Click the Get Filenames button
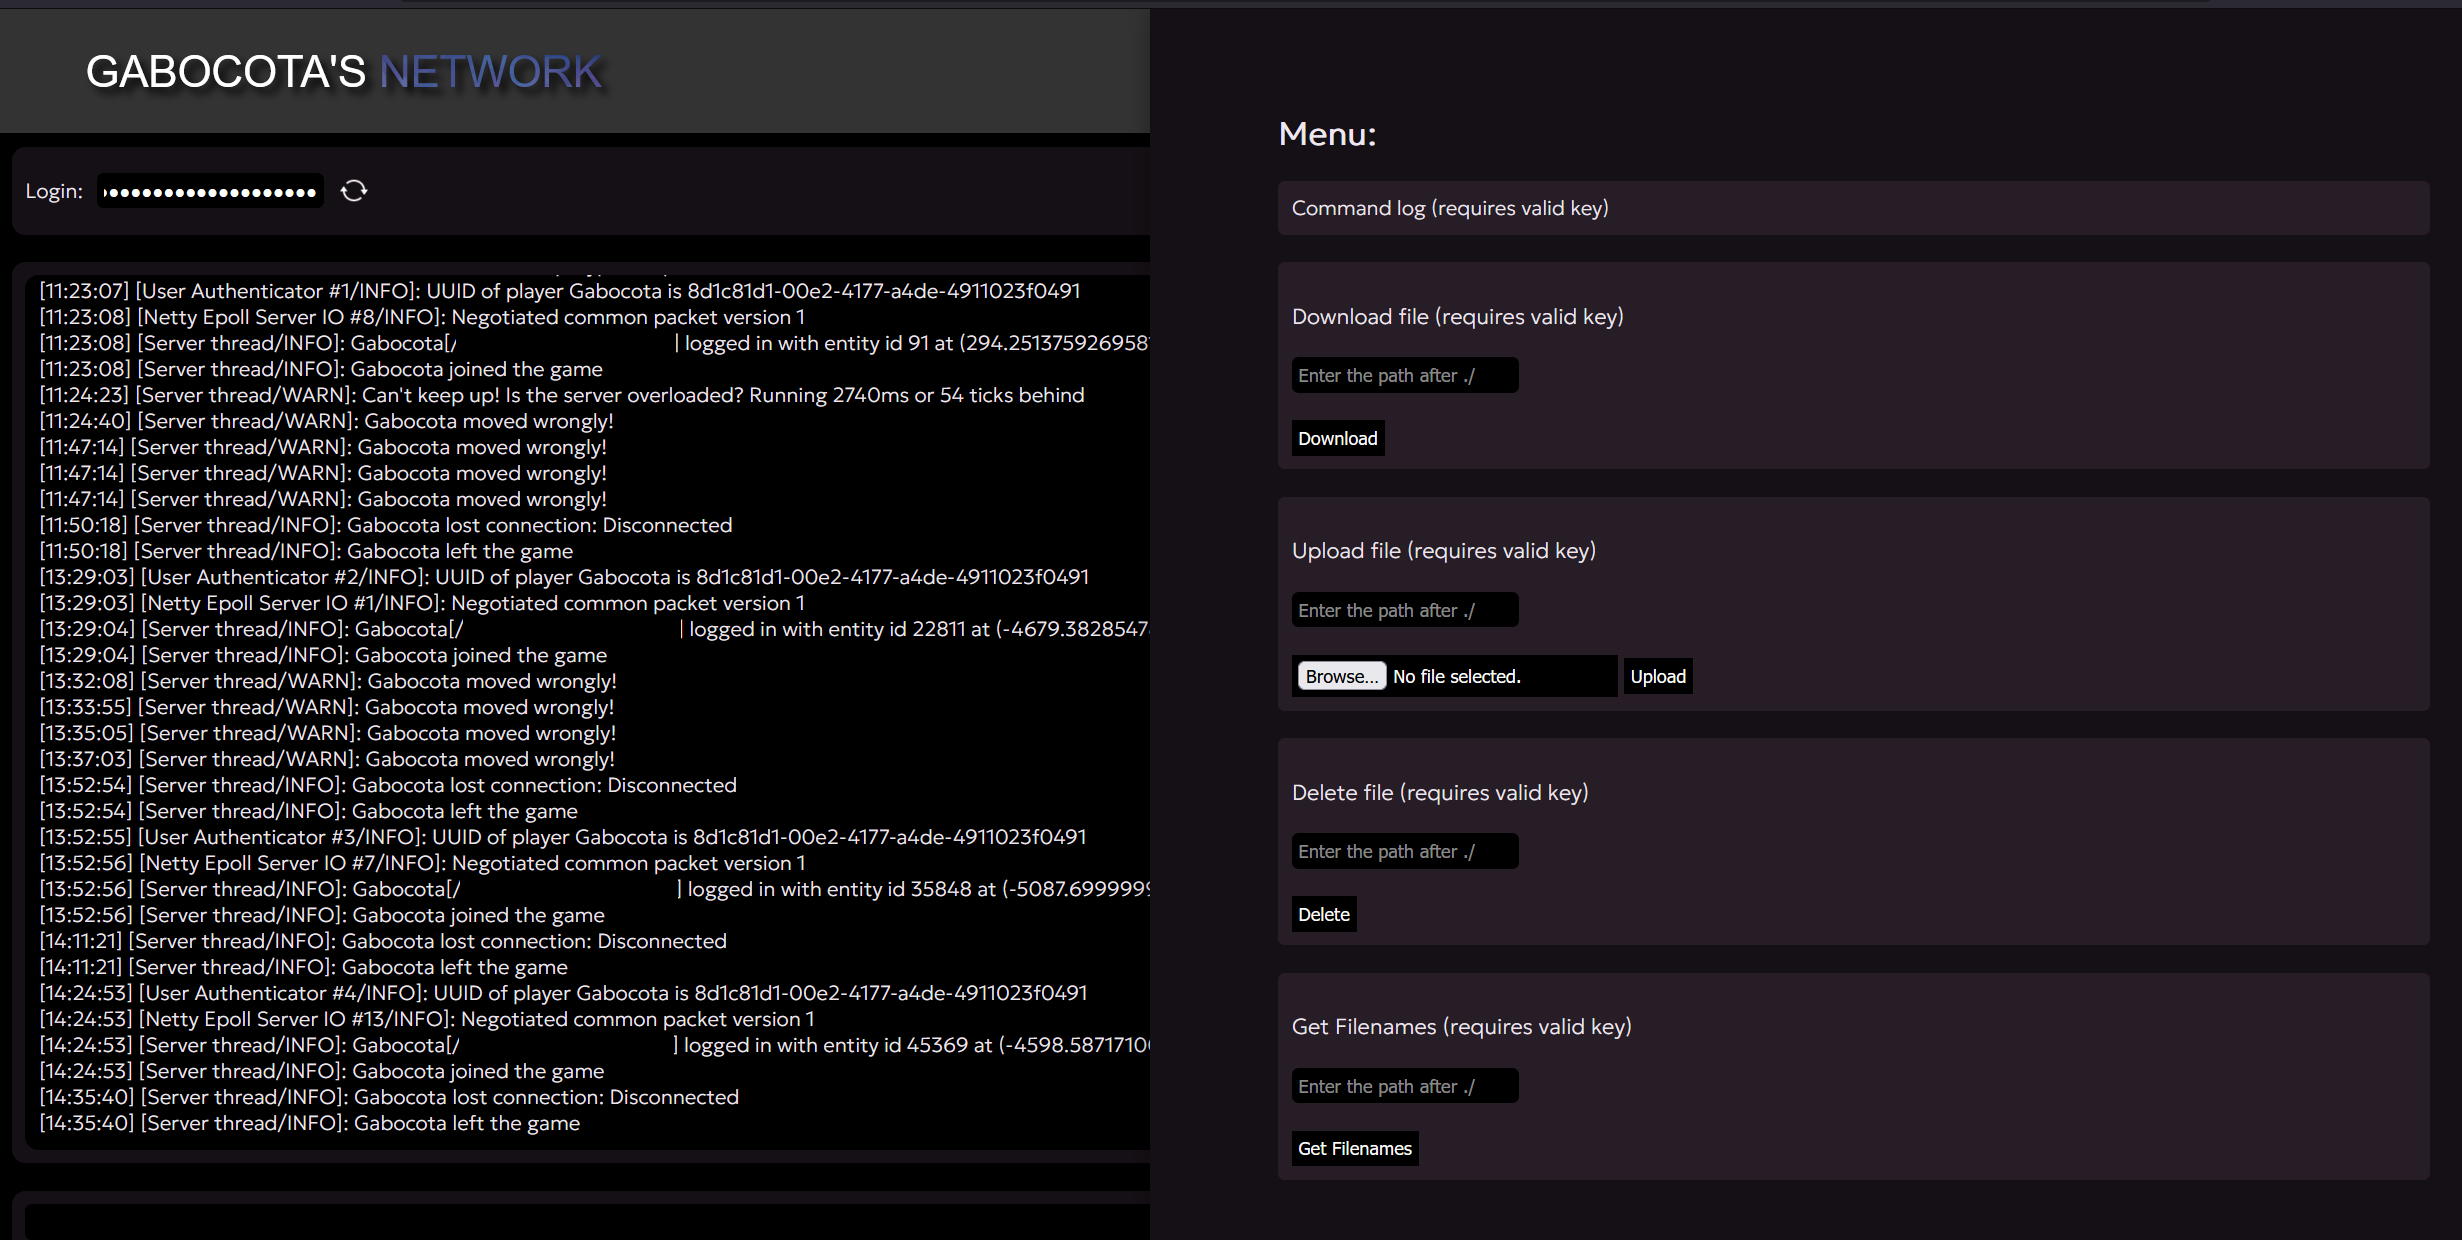The height and width of the screenshot is (1240, 2462). (x=1354, y=1148)
